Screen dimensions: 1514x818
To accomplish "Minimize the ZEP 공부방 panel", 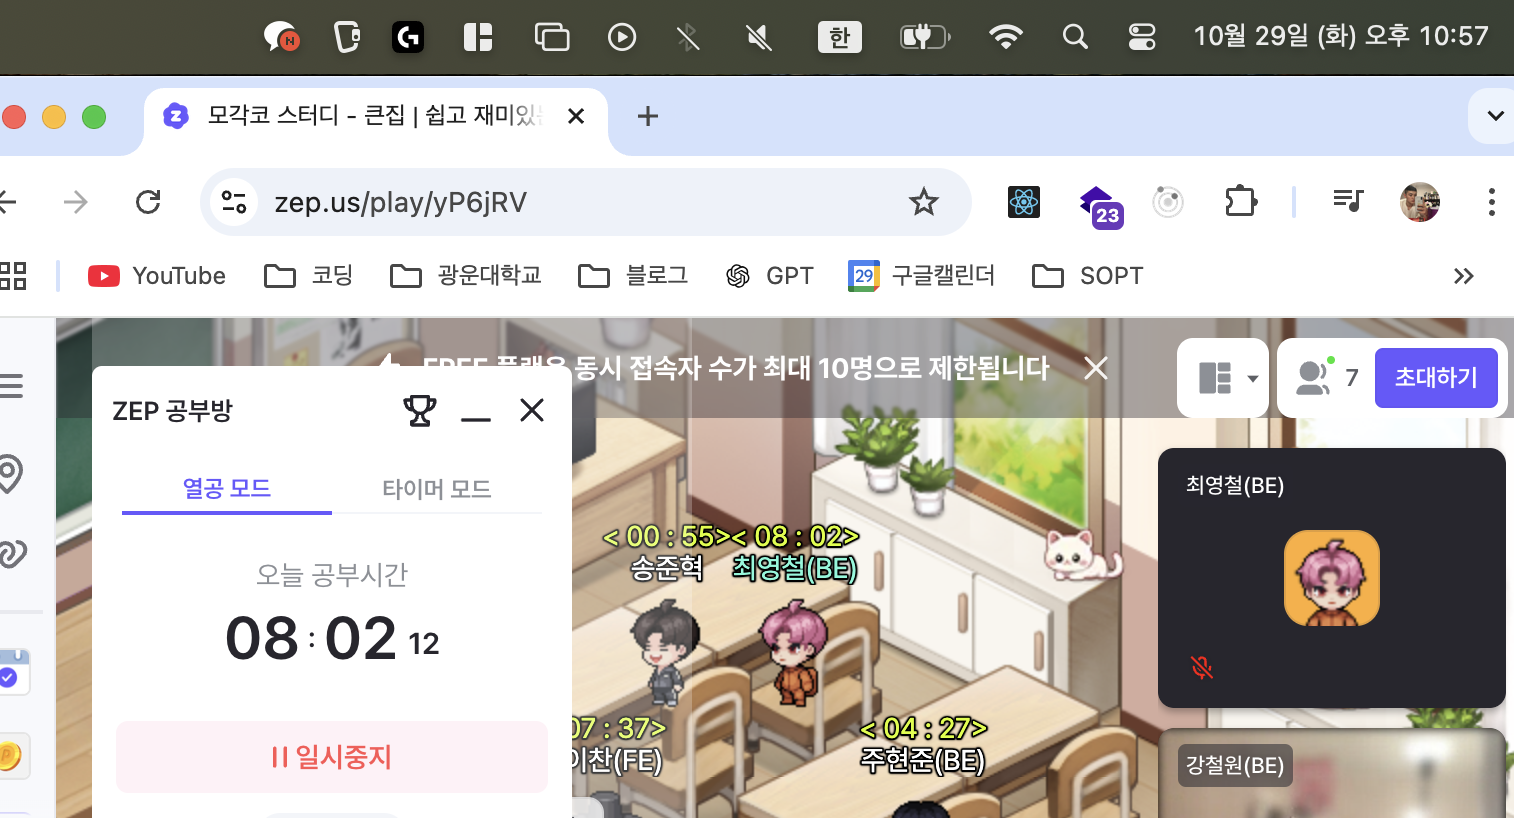I will pyautogui.click(x=476, y=417).
